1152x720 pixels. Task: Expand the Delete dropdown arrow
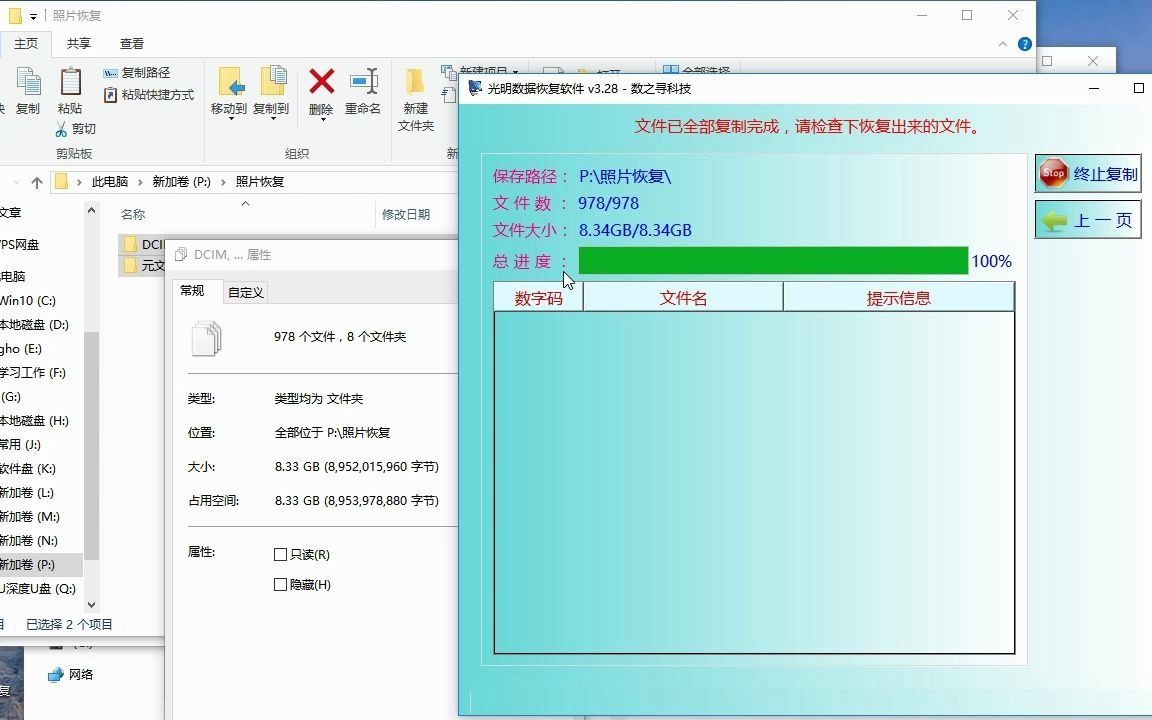322,119
